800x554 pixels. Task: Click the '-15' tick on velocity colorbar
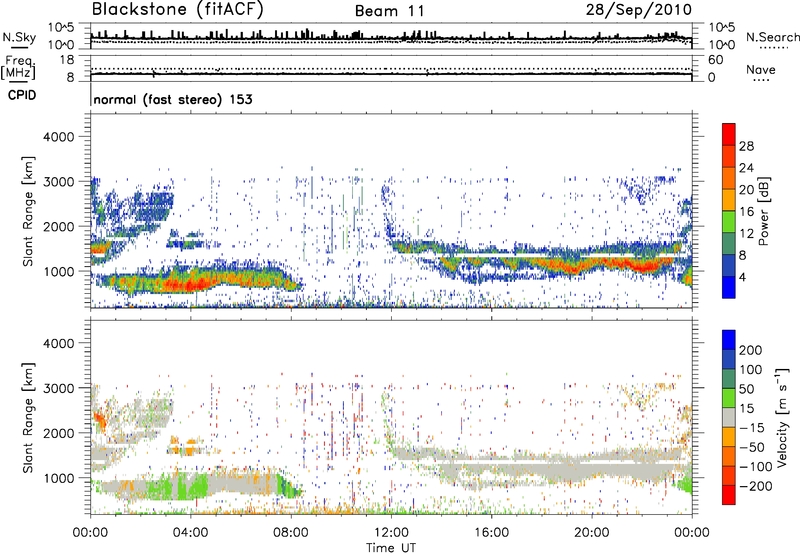click(x=752, y=427)
